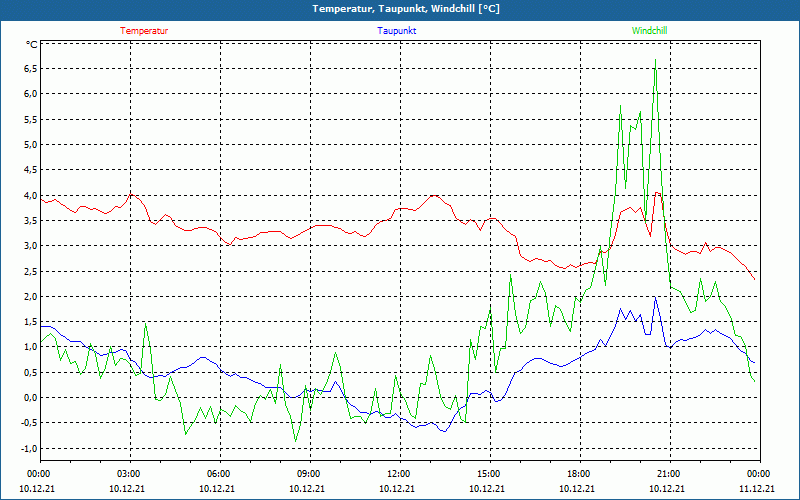Click the '2,5' y-axis value
This screenshot has height=500, width=800.
point(31,271)
